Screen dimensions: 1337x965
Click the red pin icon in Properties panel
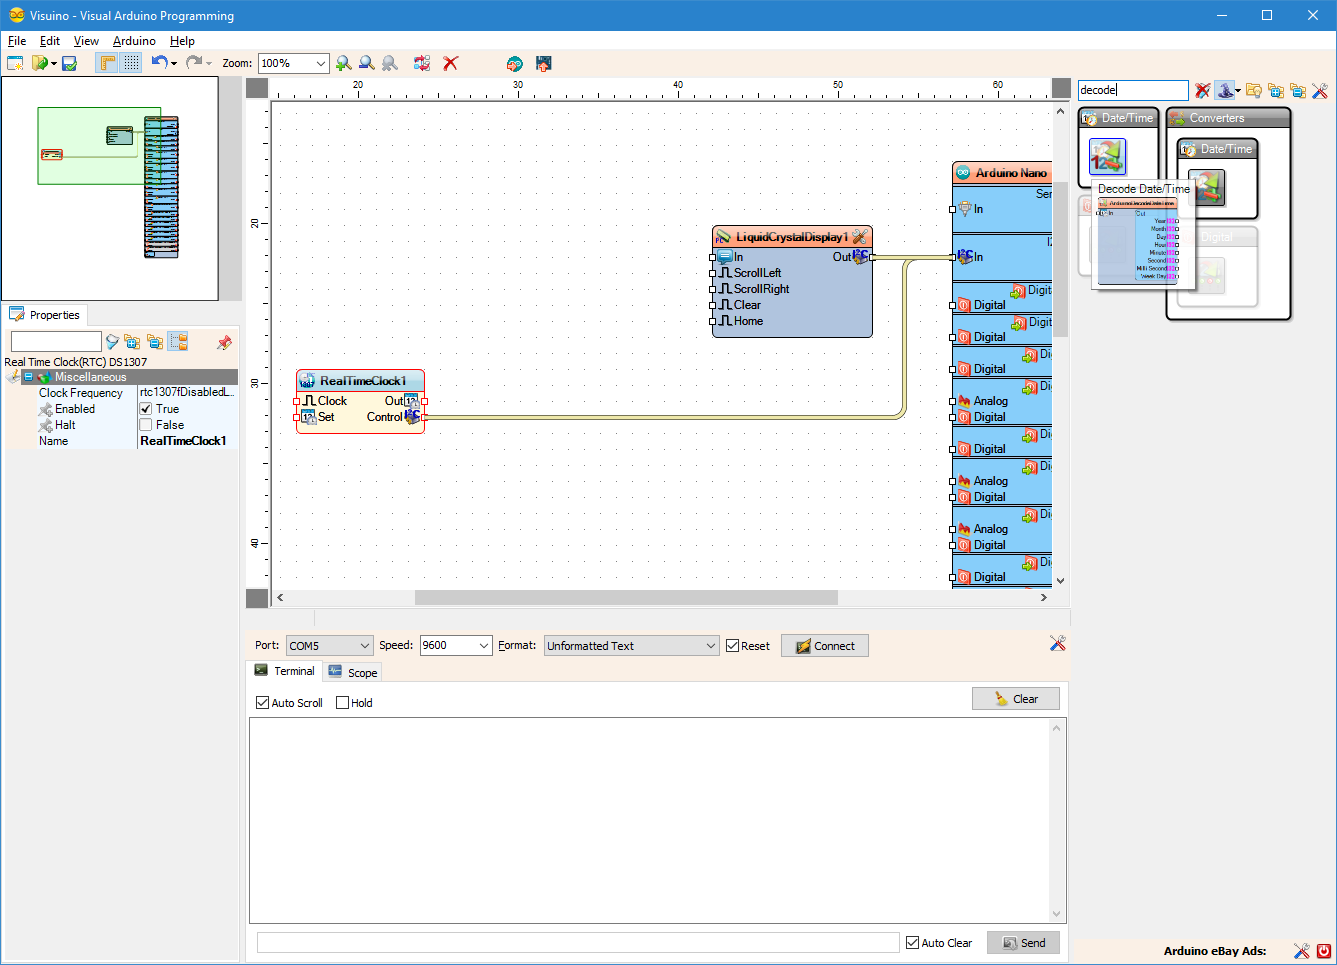click(224, 342)
